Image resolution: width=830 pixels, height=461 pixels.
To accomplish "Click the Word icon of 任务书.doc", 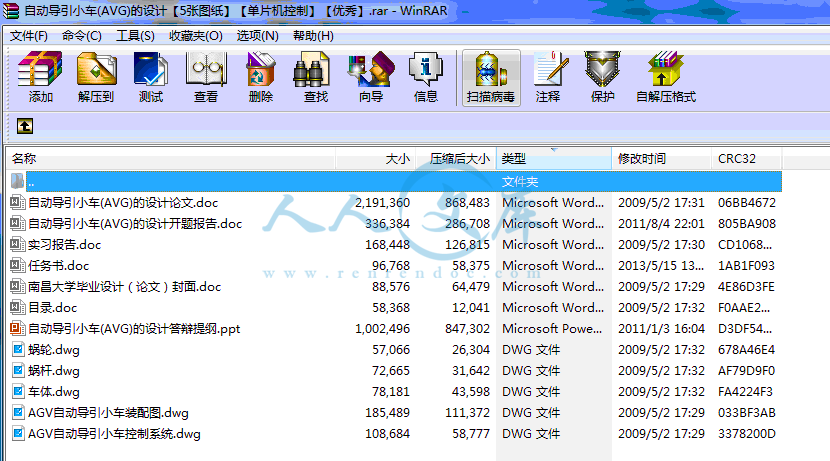I will coord(17,265).
